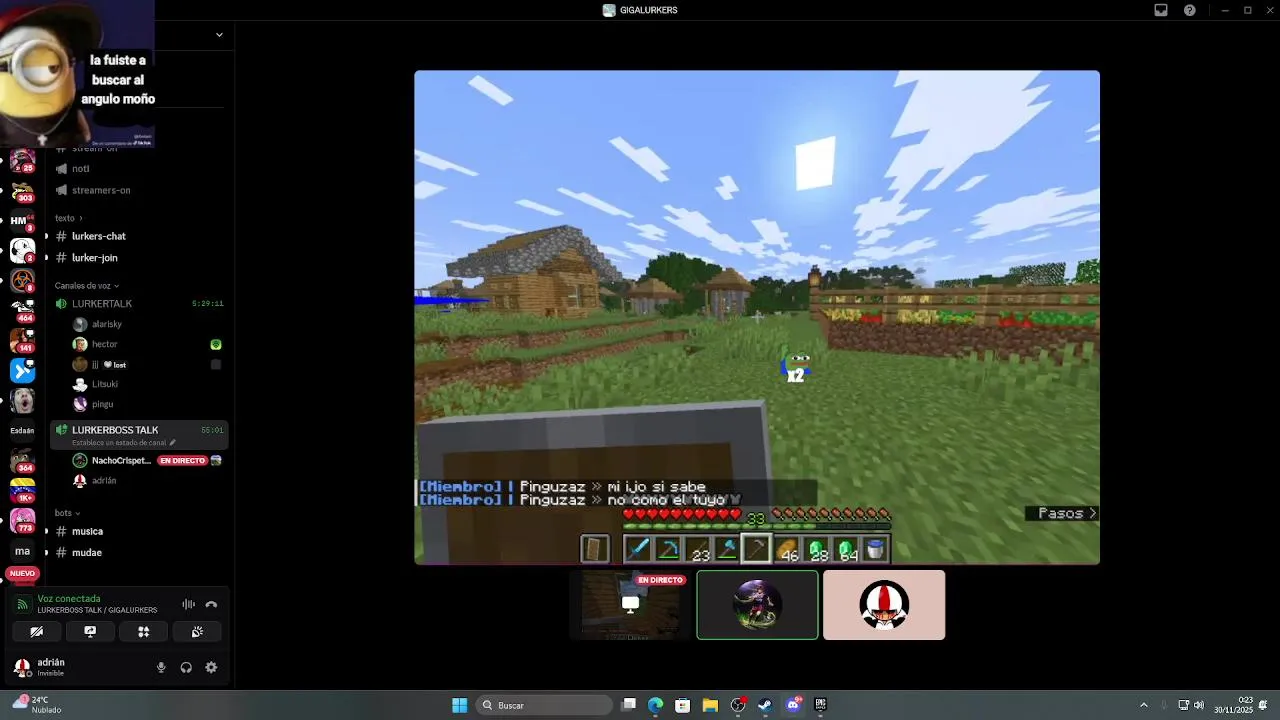Click 'Voz conectada' connection status
Viewport: 1280px width, 720px height.
pyautogui.click(x=69, y=599)
